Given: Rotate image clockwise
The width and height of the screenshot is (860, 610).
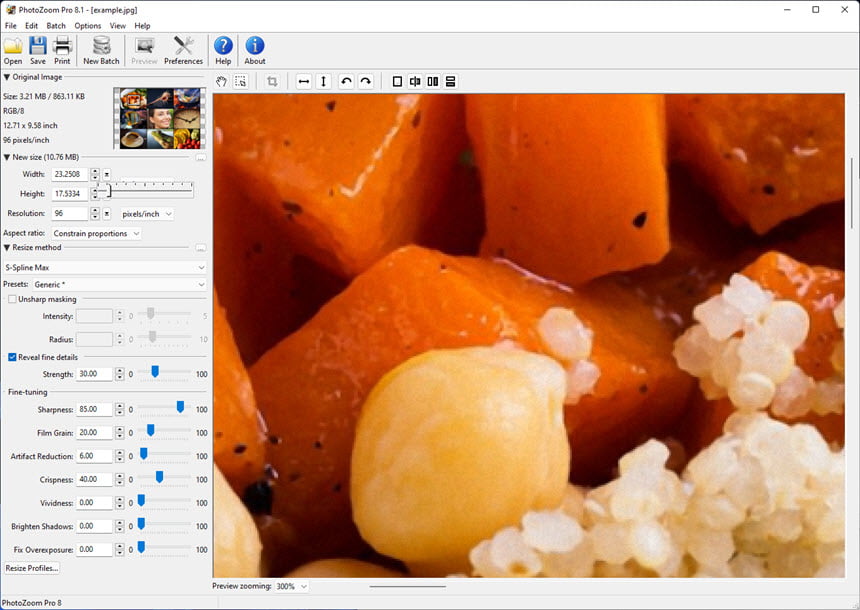Looking at the screenshot, I should coord(366,82).
